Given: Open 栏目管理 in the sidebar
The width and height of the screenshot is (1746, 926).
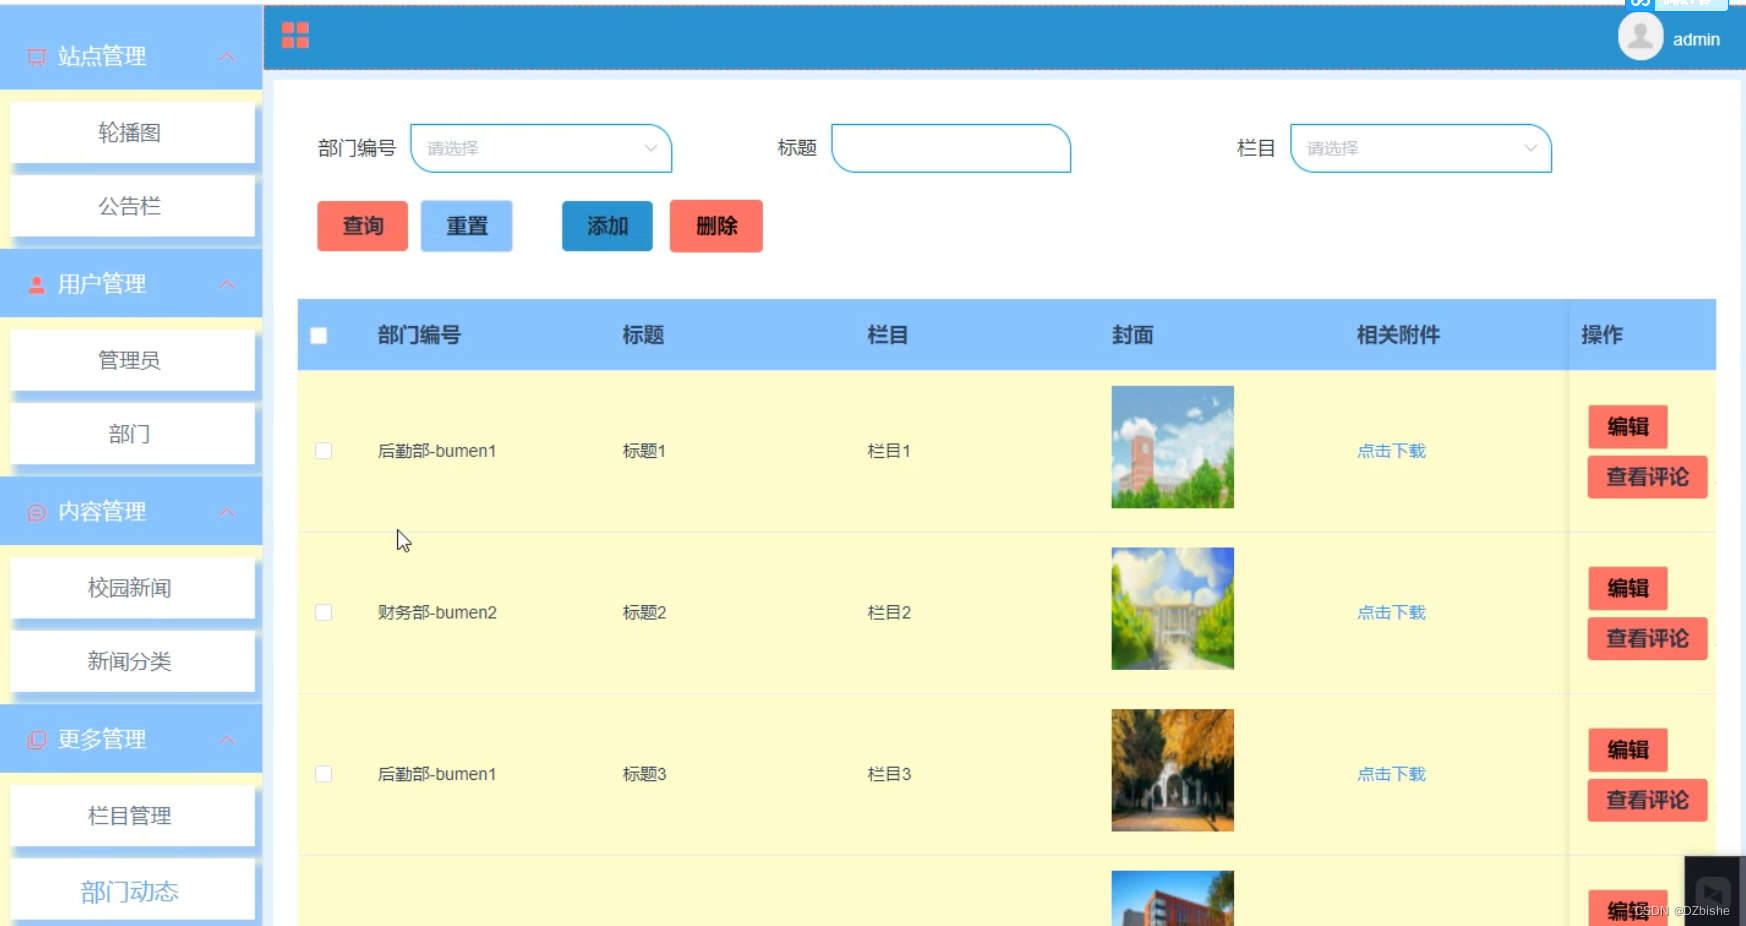Looking at the screenshot, I should point(132,816).
